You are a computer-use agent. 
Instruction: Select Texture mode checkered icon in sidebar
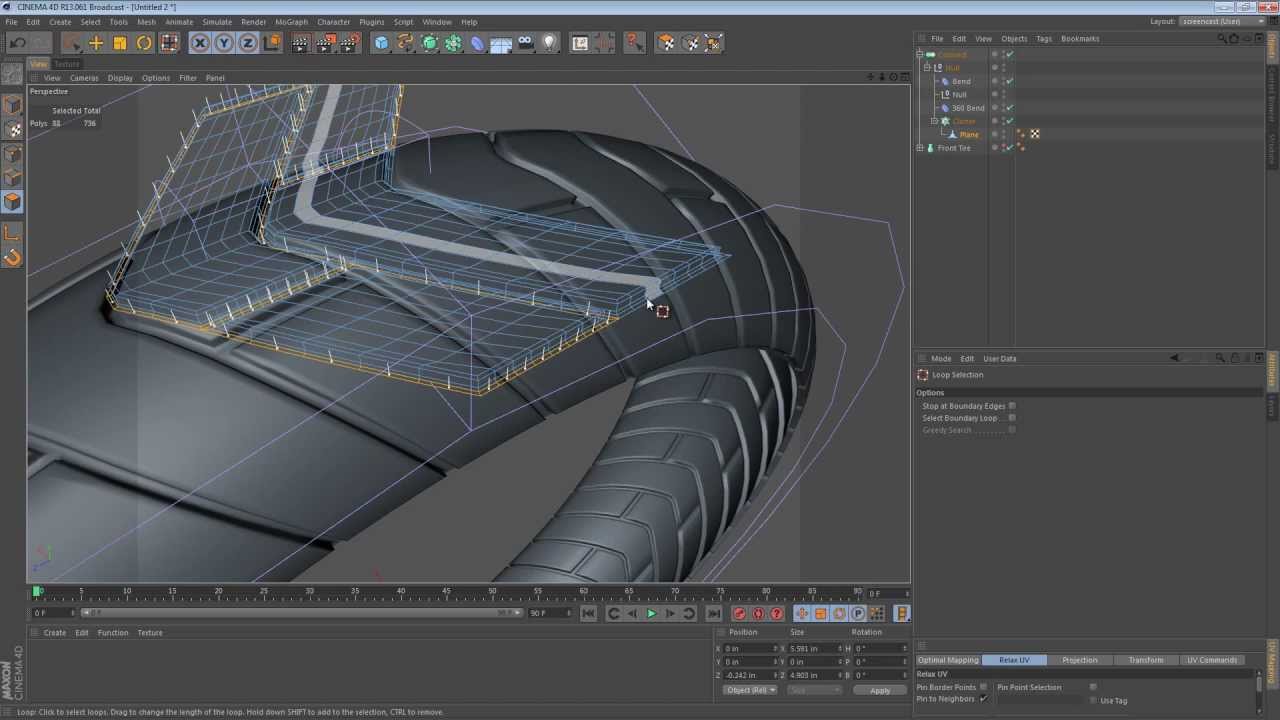pyautogui.click(x=13, y=129)
